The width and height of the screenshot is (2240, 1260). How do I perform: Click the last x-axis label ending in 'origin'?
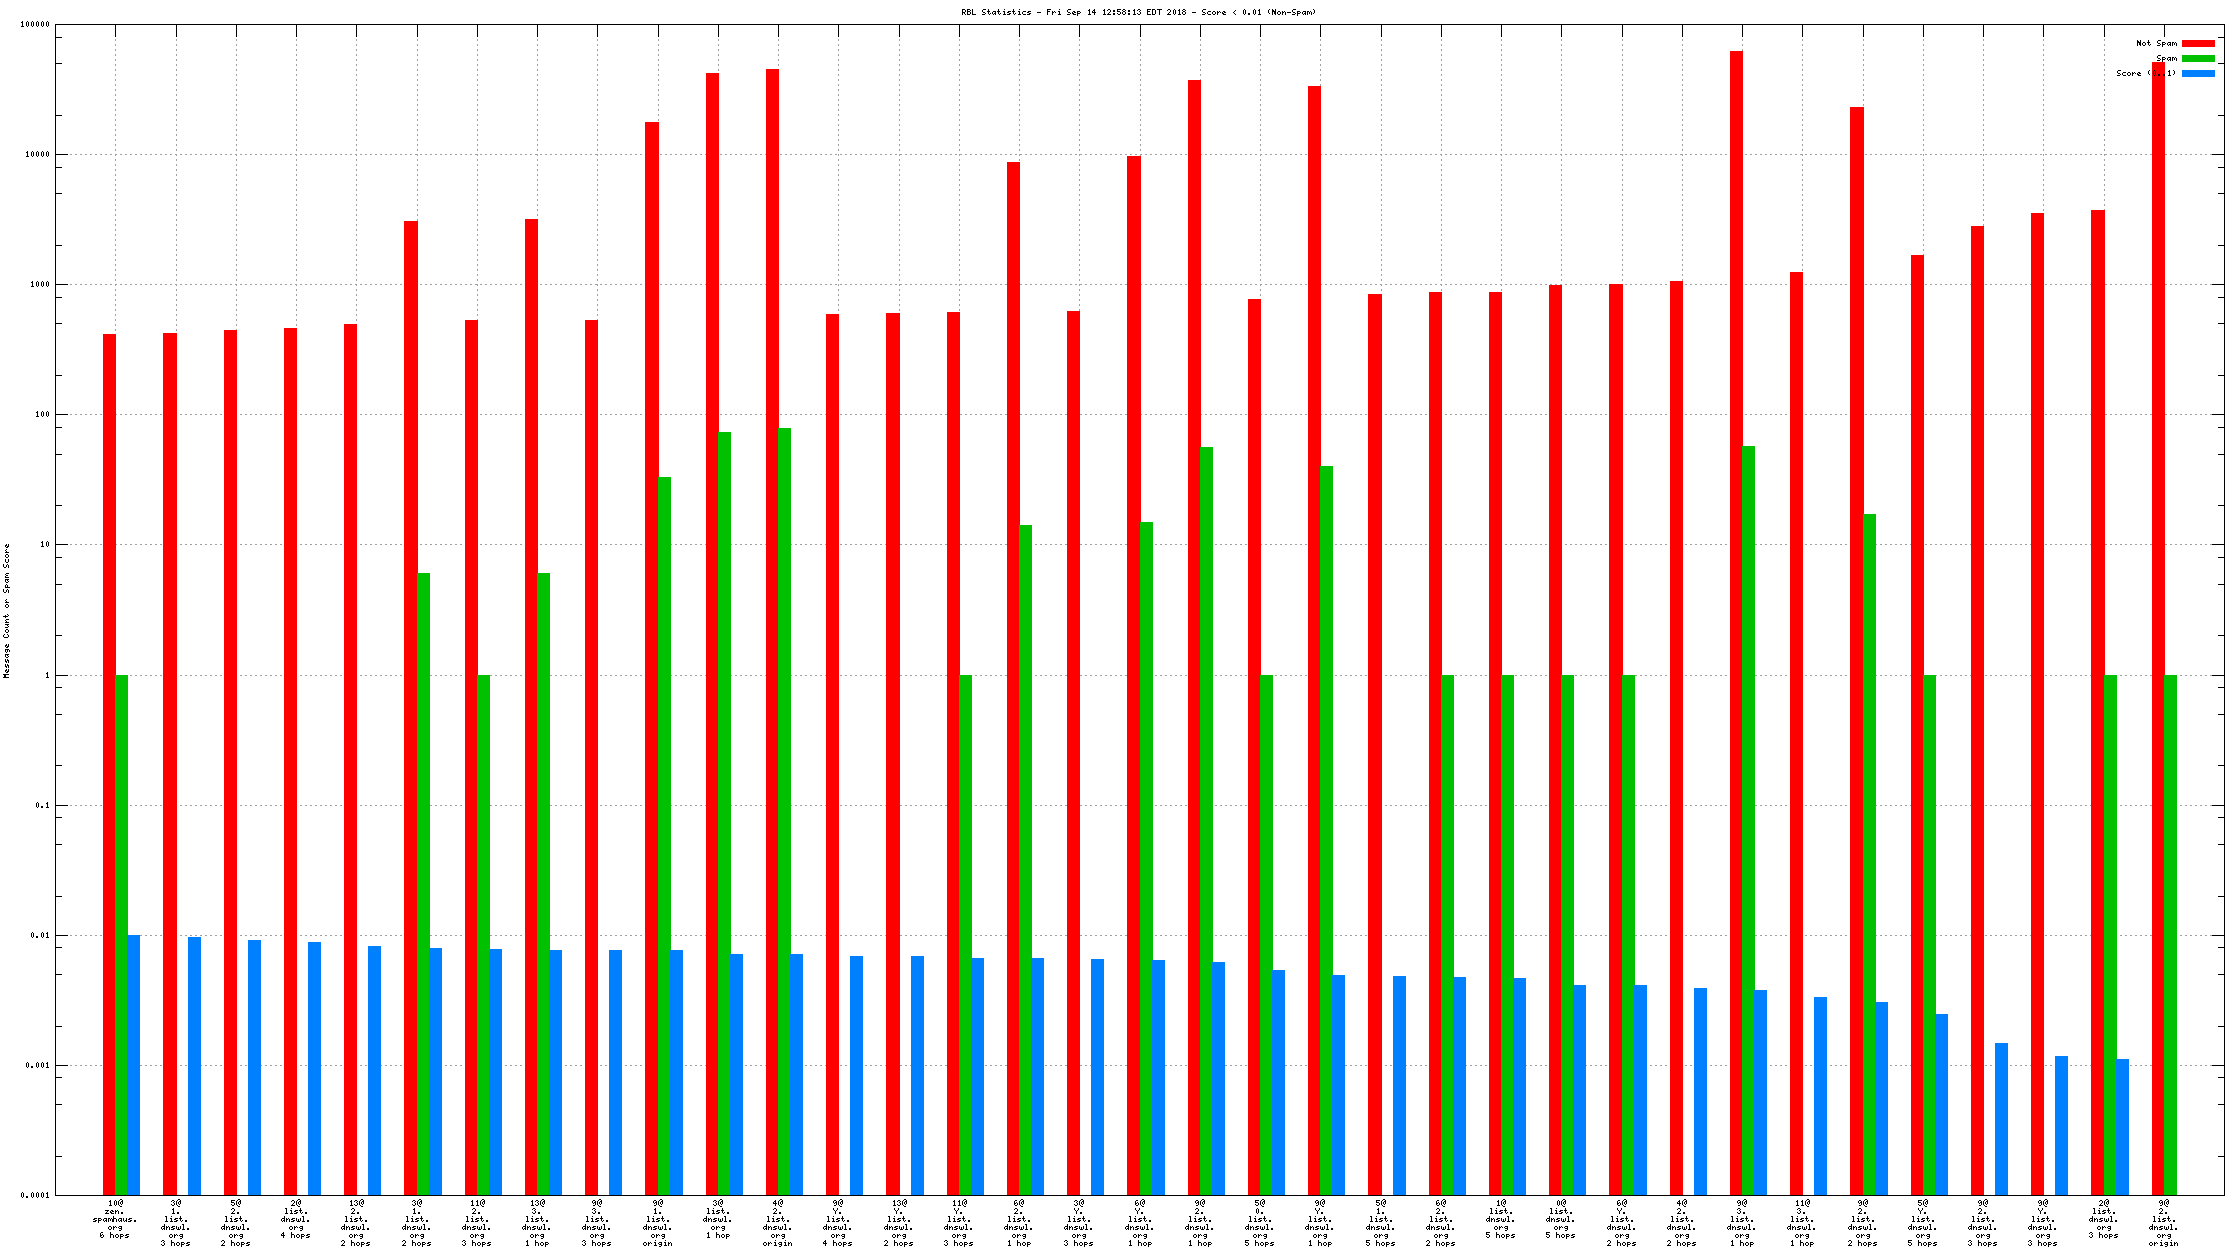click(x=2163, y=1223)
